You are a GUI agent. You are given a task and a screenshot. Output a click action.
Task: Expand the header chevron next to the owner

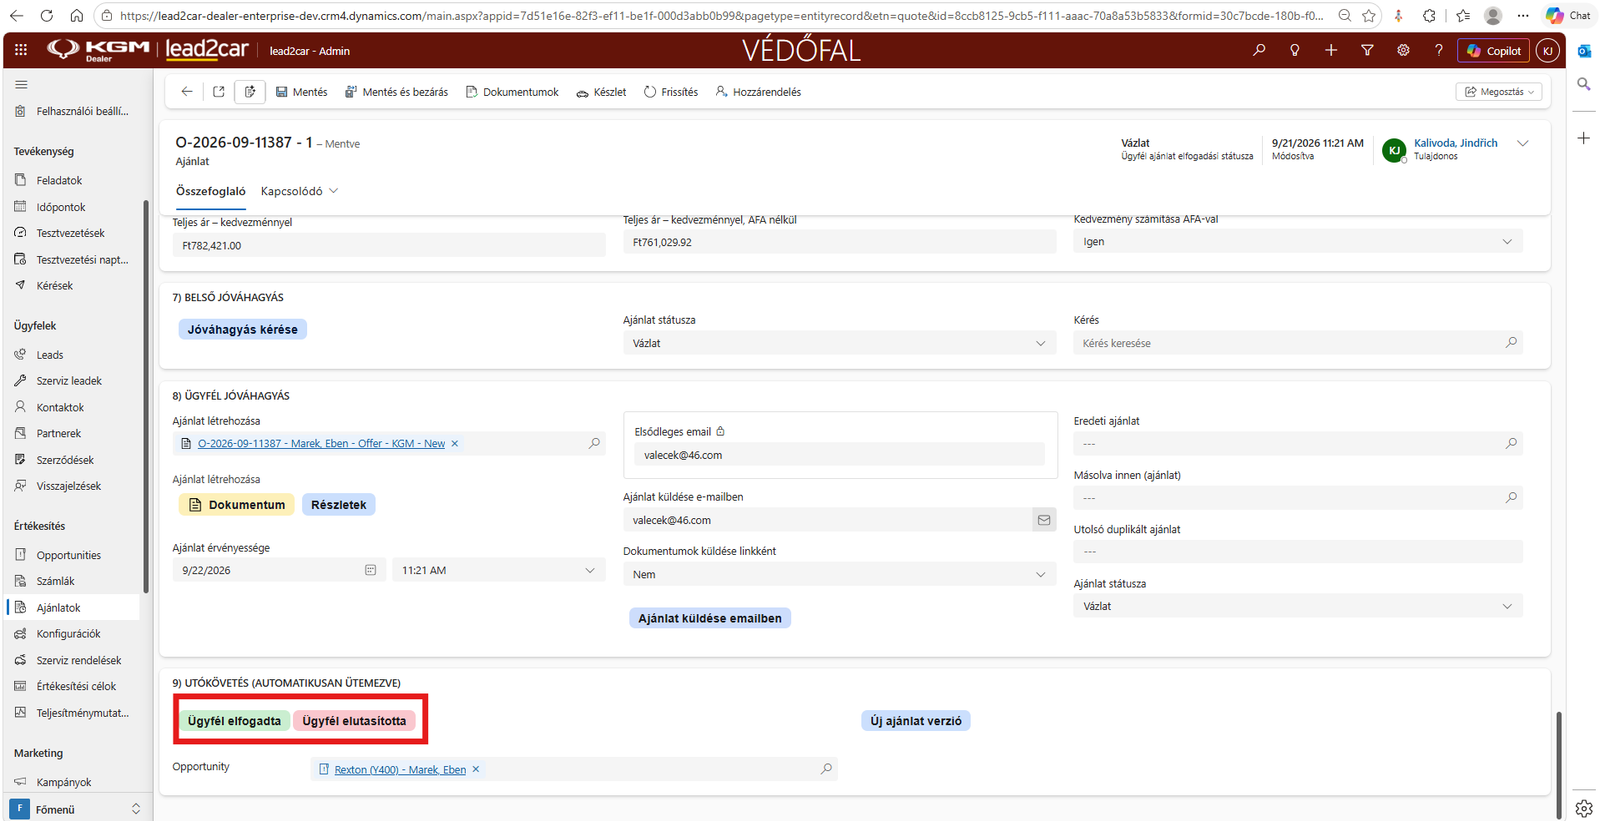click(x=1523, y=144)
